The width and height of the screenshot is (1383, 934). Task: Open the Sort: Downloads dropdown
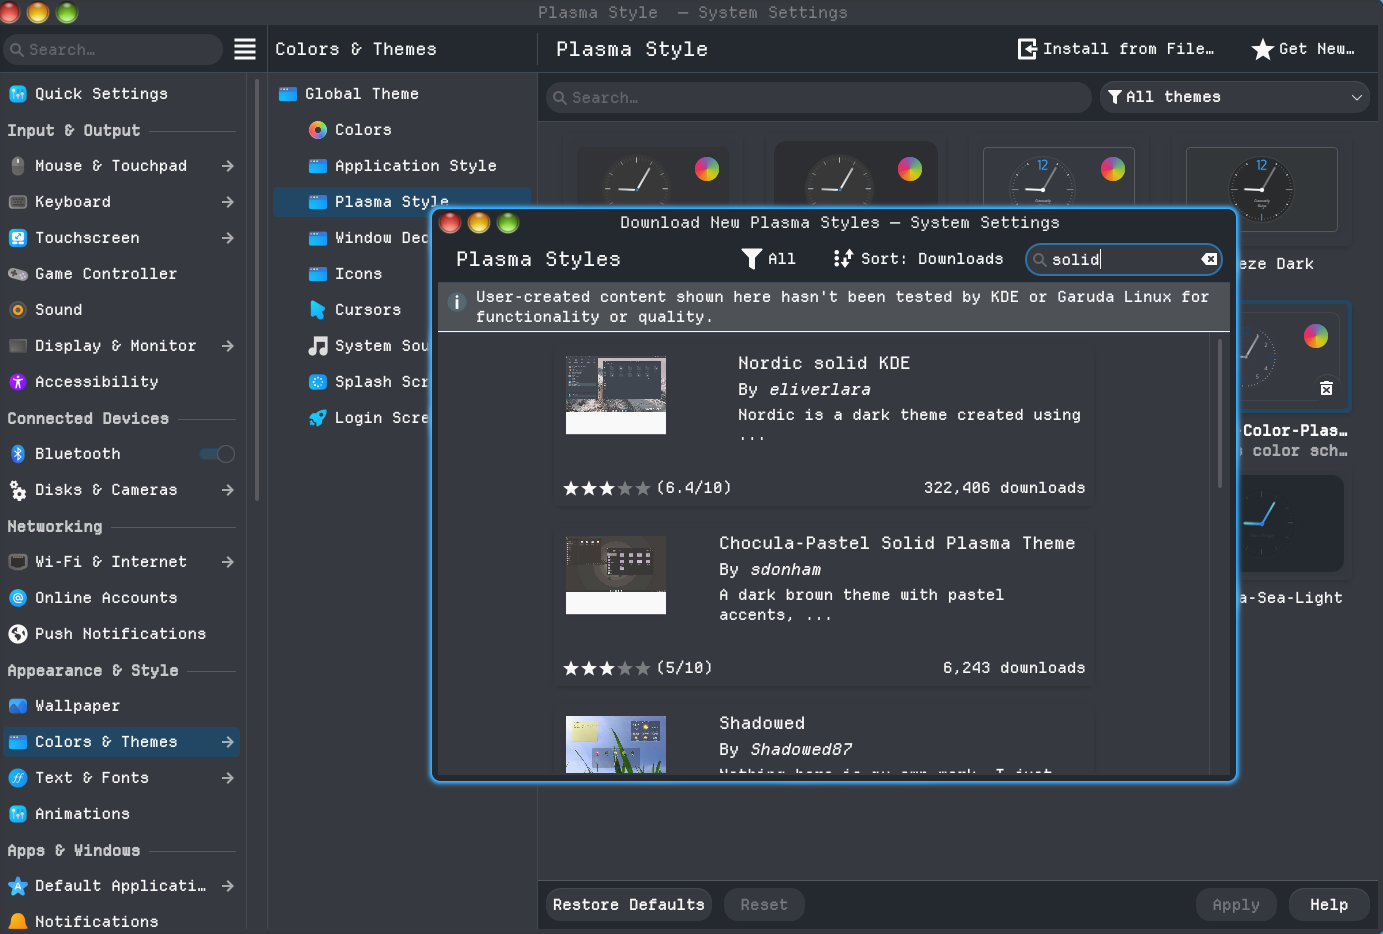coord(918,259)
